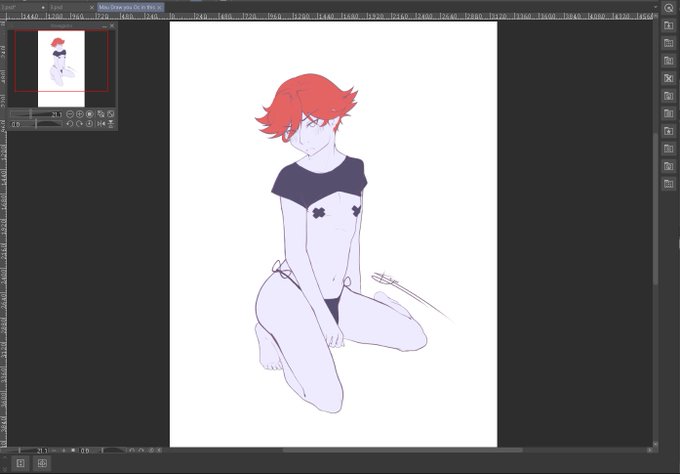Image resolution: width=680 pixels, height=474 pixels.
Task: Click the crosshair frame icon at bottom left
Action: (x=42, y=463)
